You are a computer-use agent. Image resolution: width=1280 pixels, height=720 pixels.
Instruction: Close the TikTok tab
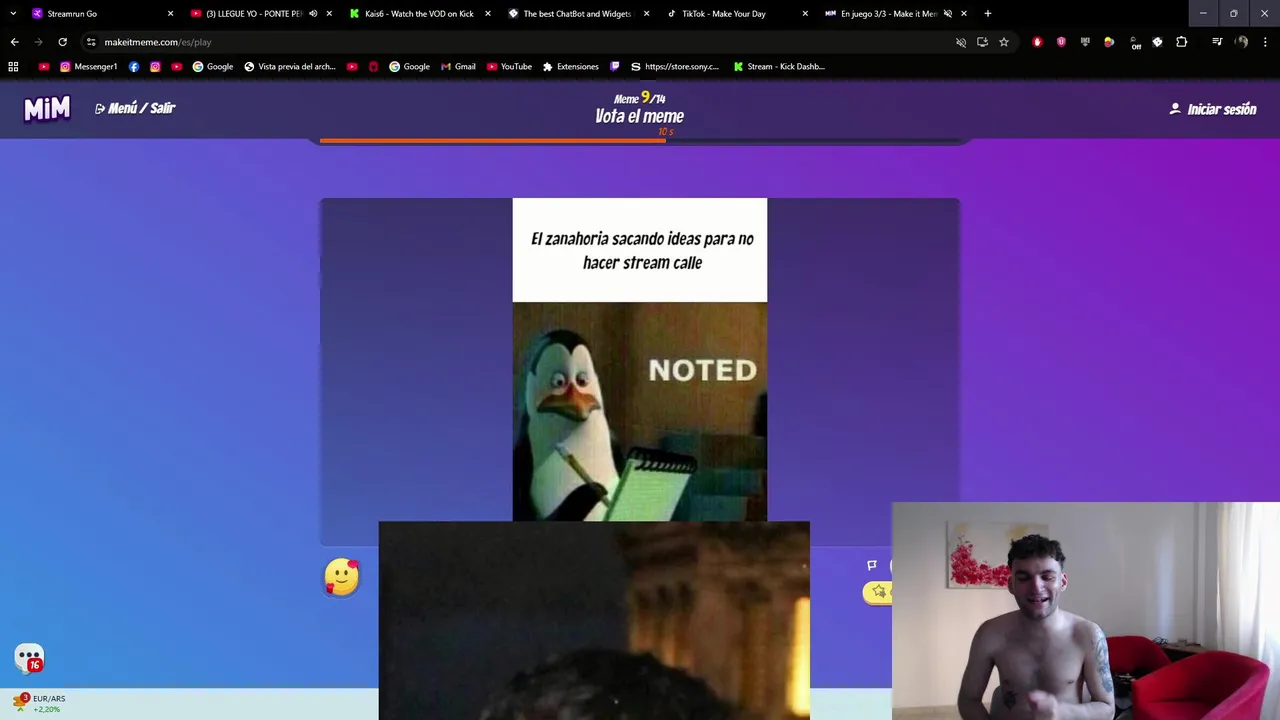click(805, 14)
